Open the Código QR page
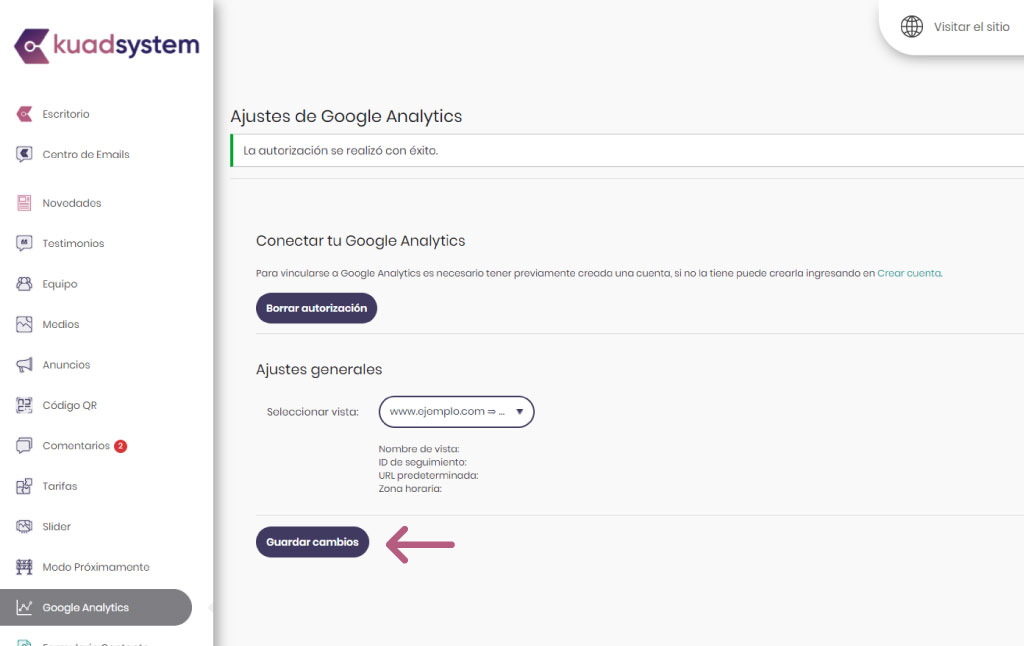The image size is (1024, 646). (69, 406)
